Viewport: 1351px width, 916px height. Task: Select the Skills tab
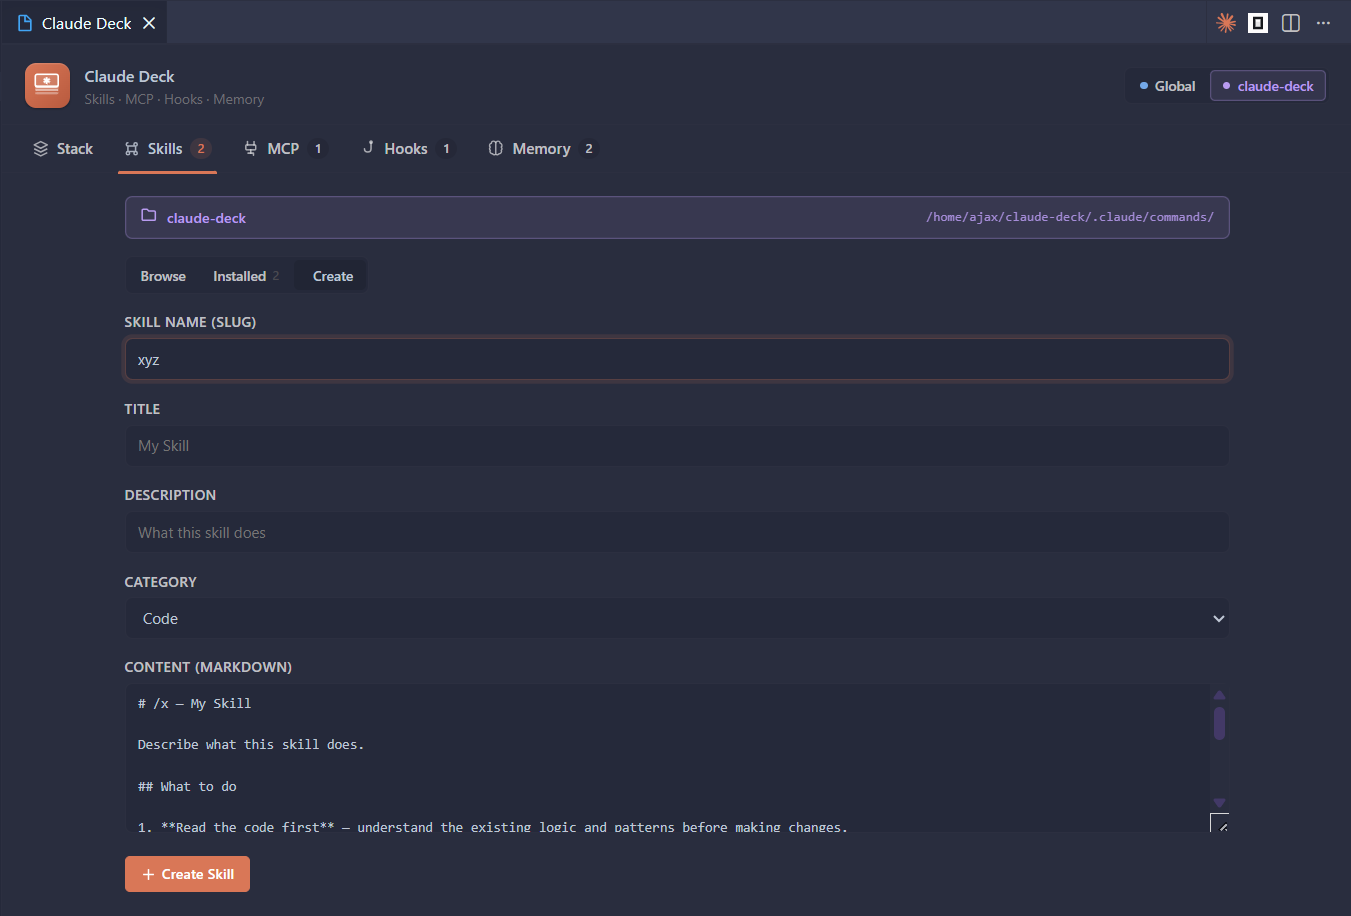[x=167, y=149]
